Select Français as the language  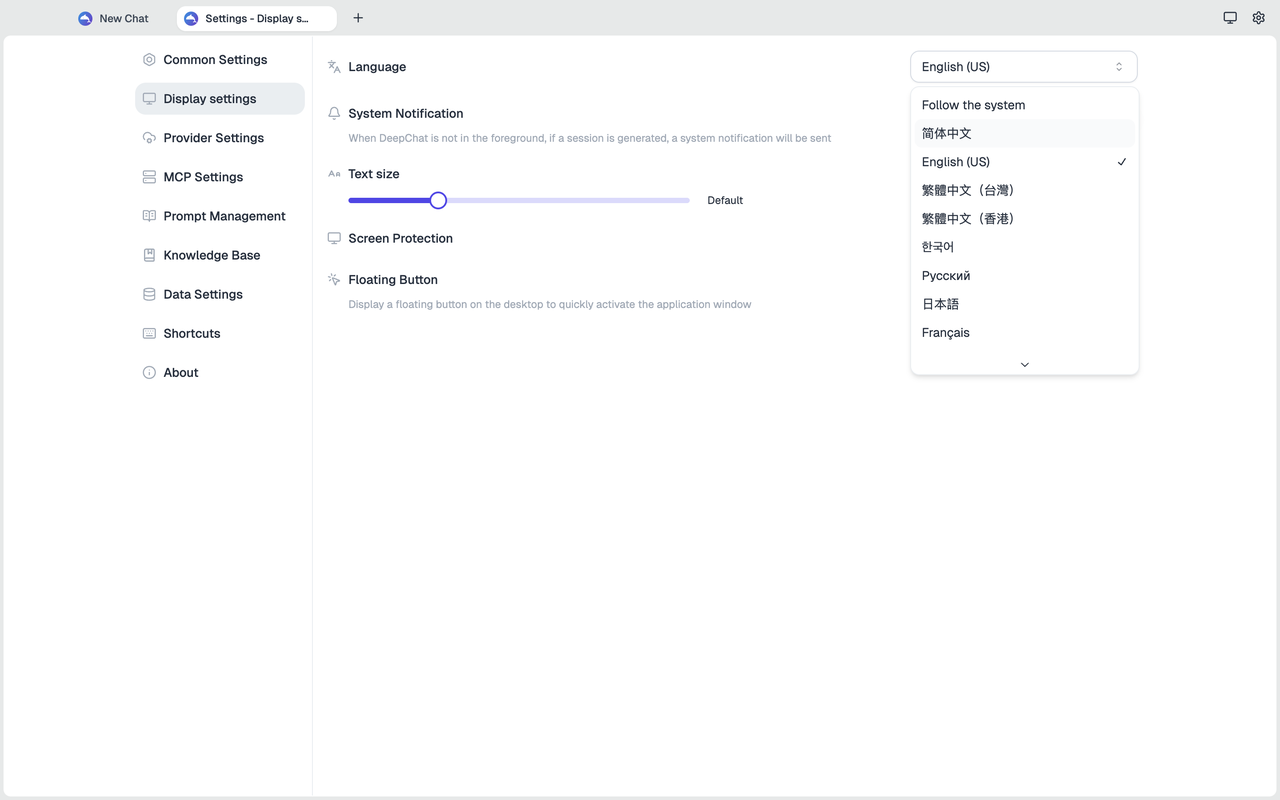click(x=945, y=332)
